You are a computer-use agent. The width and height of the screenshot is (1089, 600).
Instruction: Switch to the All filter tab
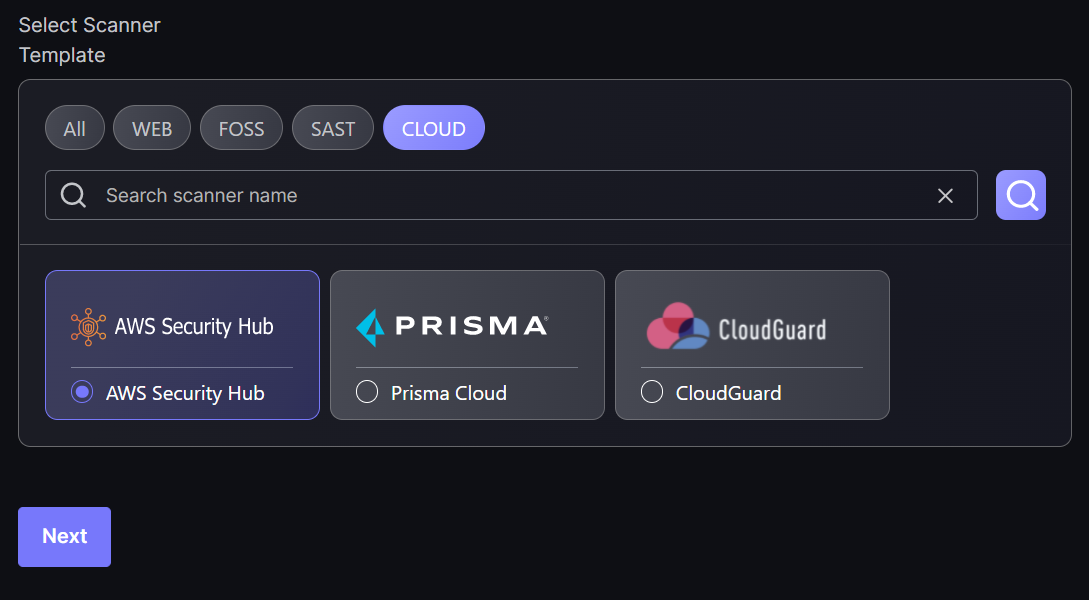[75, 128]
